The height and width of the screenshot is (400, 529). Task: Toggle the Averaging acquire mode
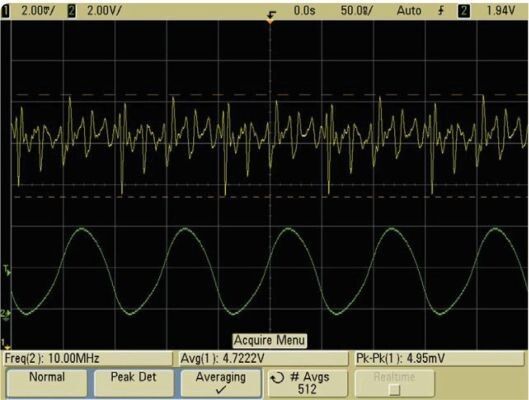221,383
